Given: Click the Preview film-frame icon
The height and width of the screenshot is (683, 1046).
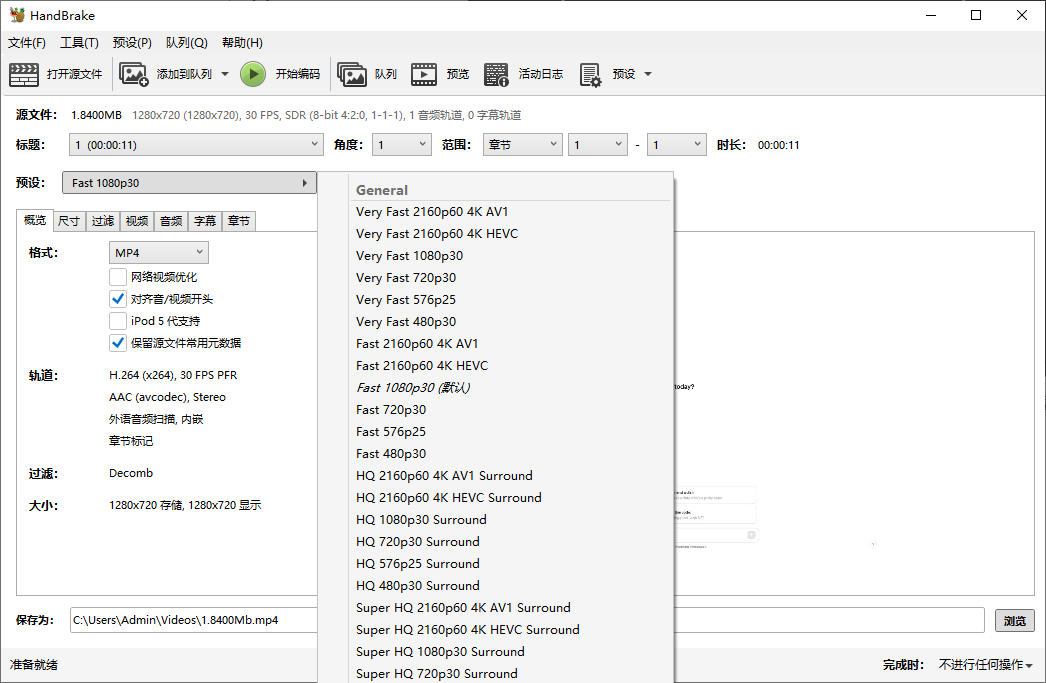Looking at the screenshot, I should coord(424,74).
